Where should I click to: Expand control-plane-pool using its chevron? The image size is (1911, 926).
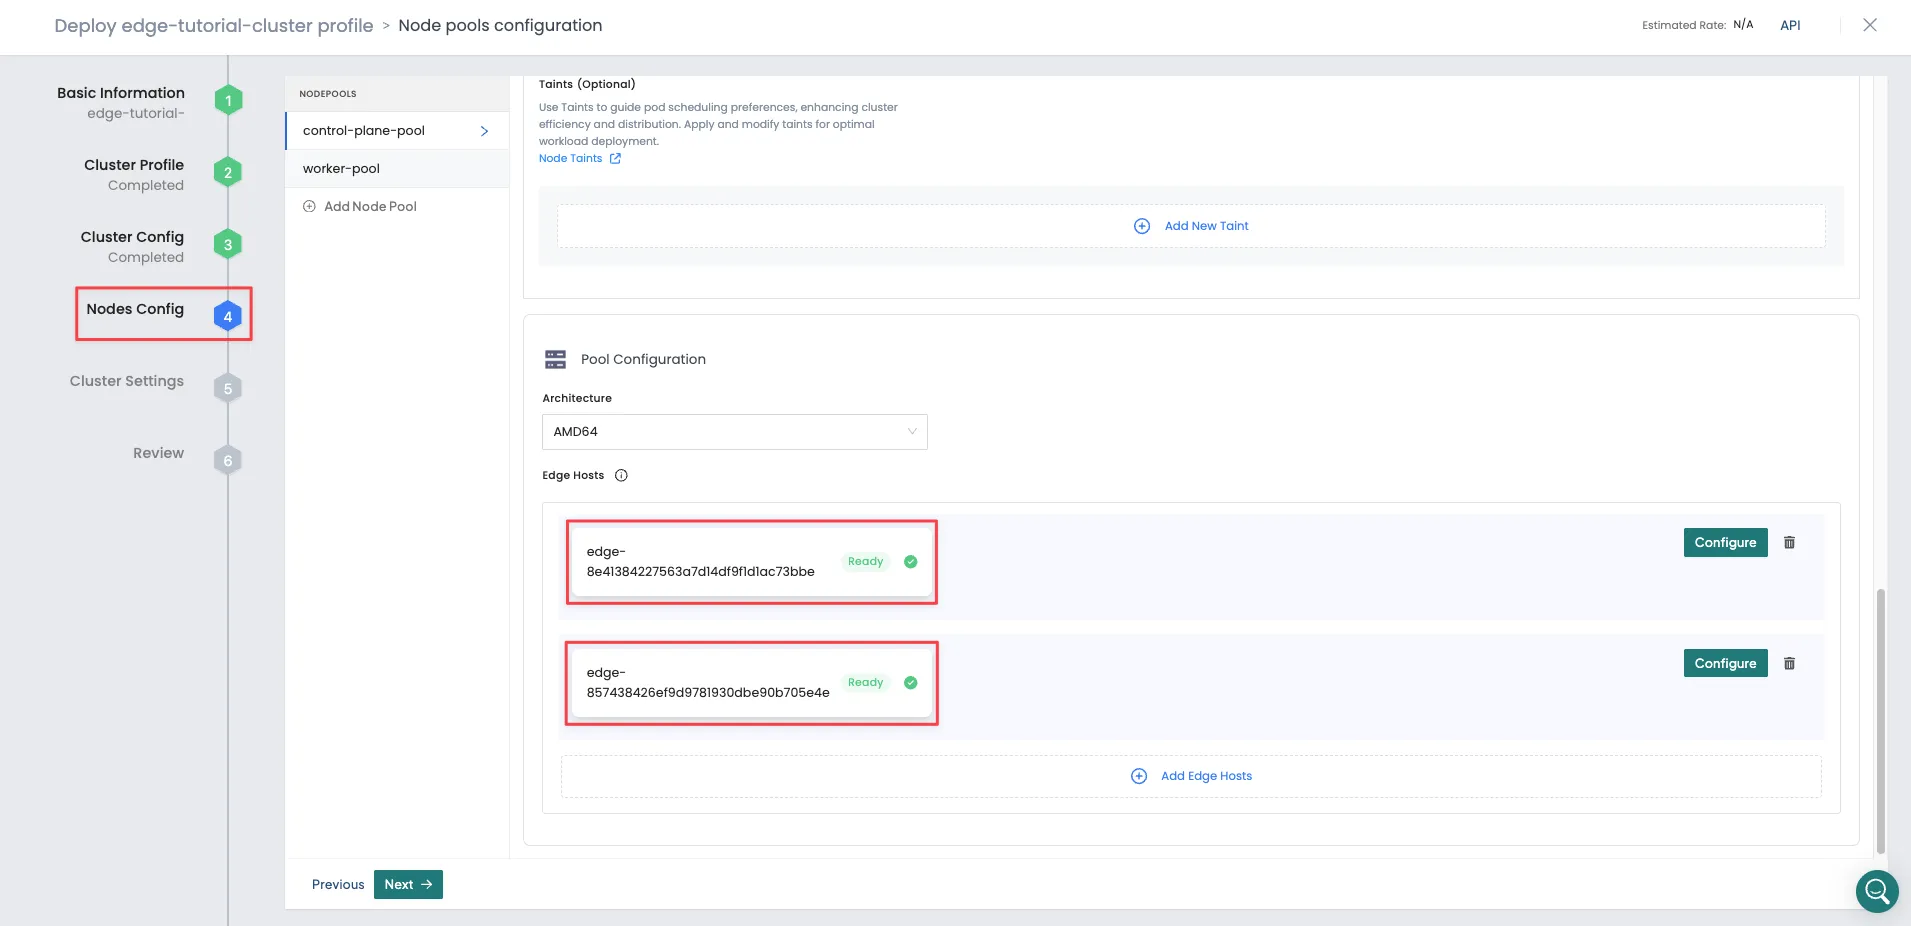pyautogui.click(x=484, y=130)
